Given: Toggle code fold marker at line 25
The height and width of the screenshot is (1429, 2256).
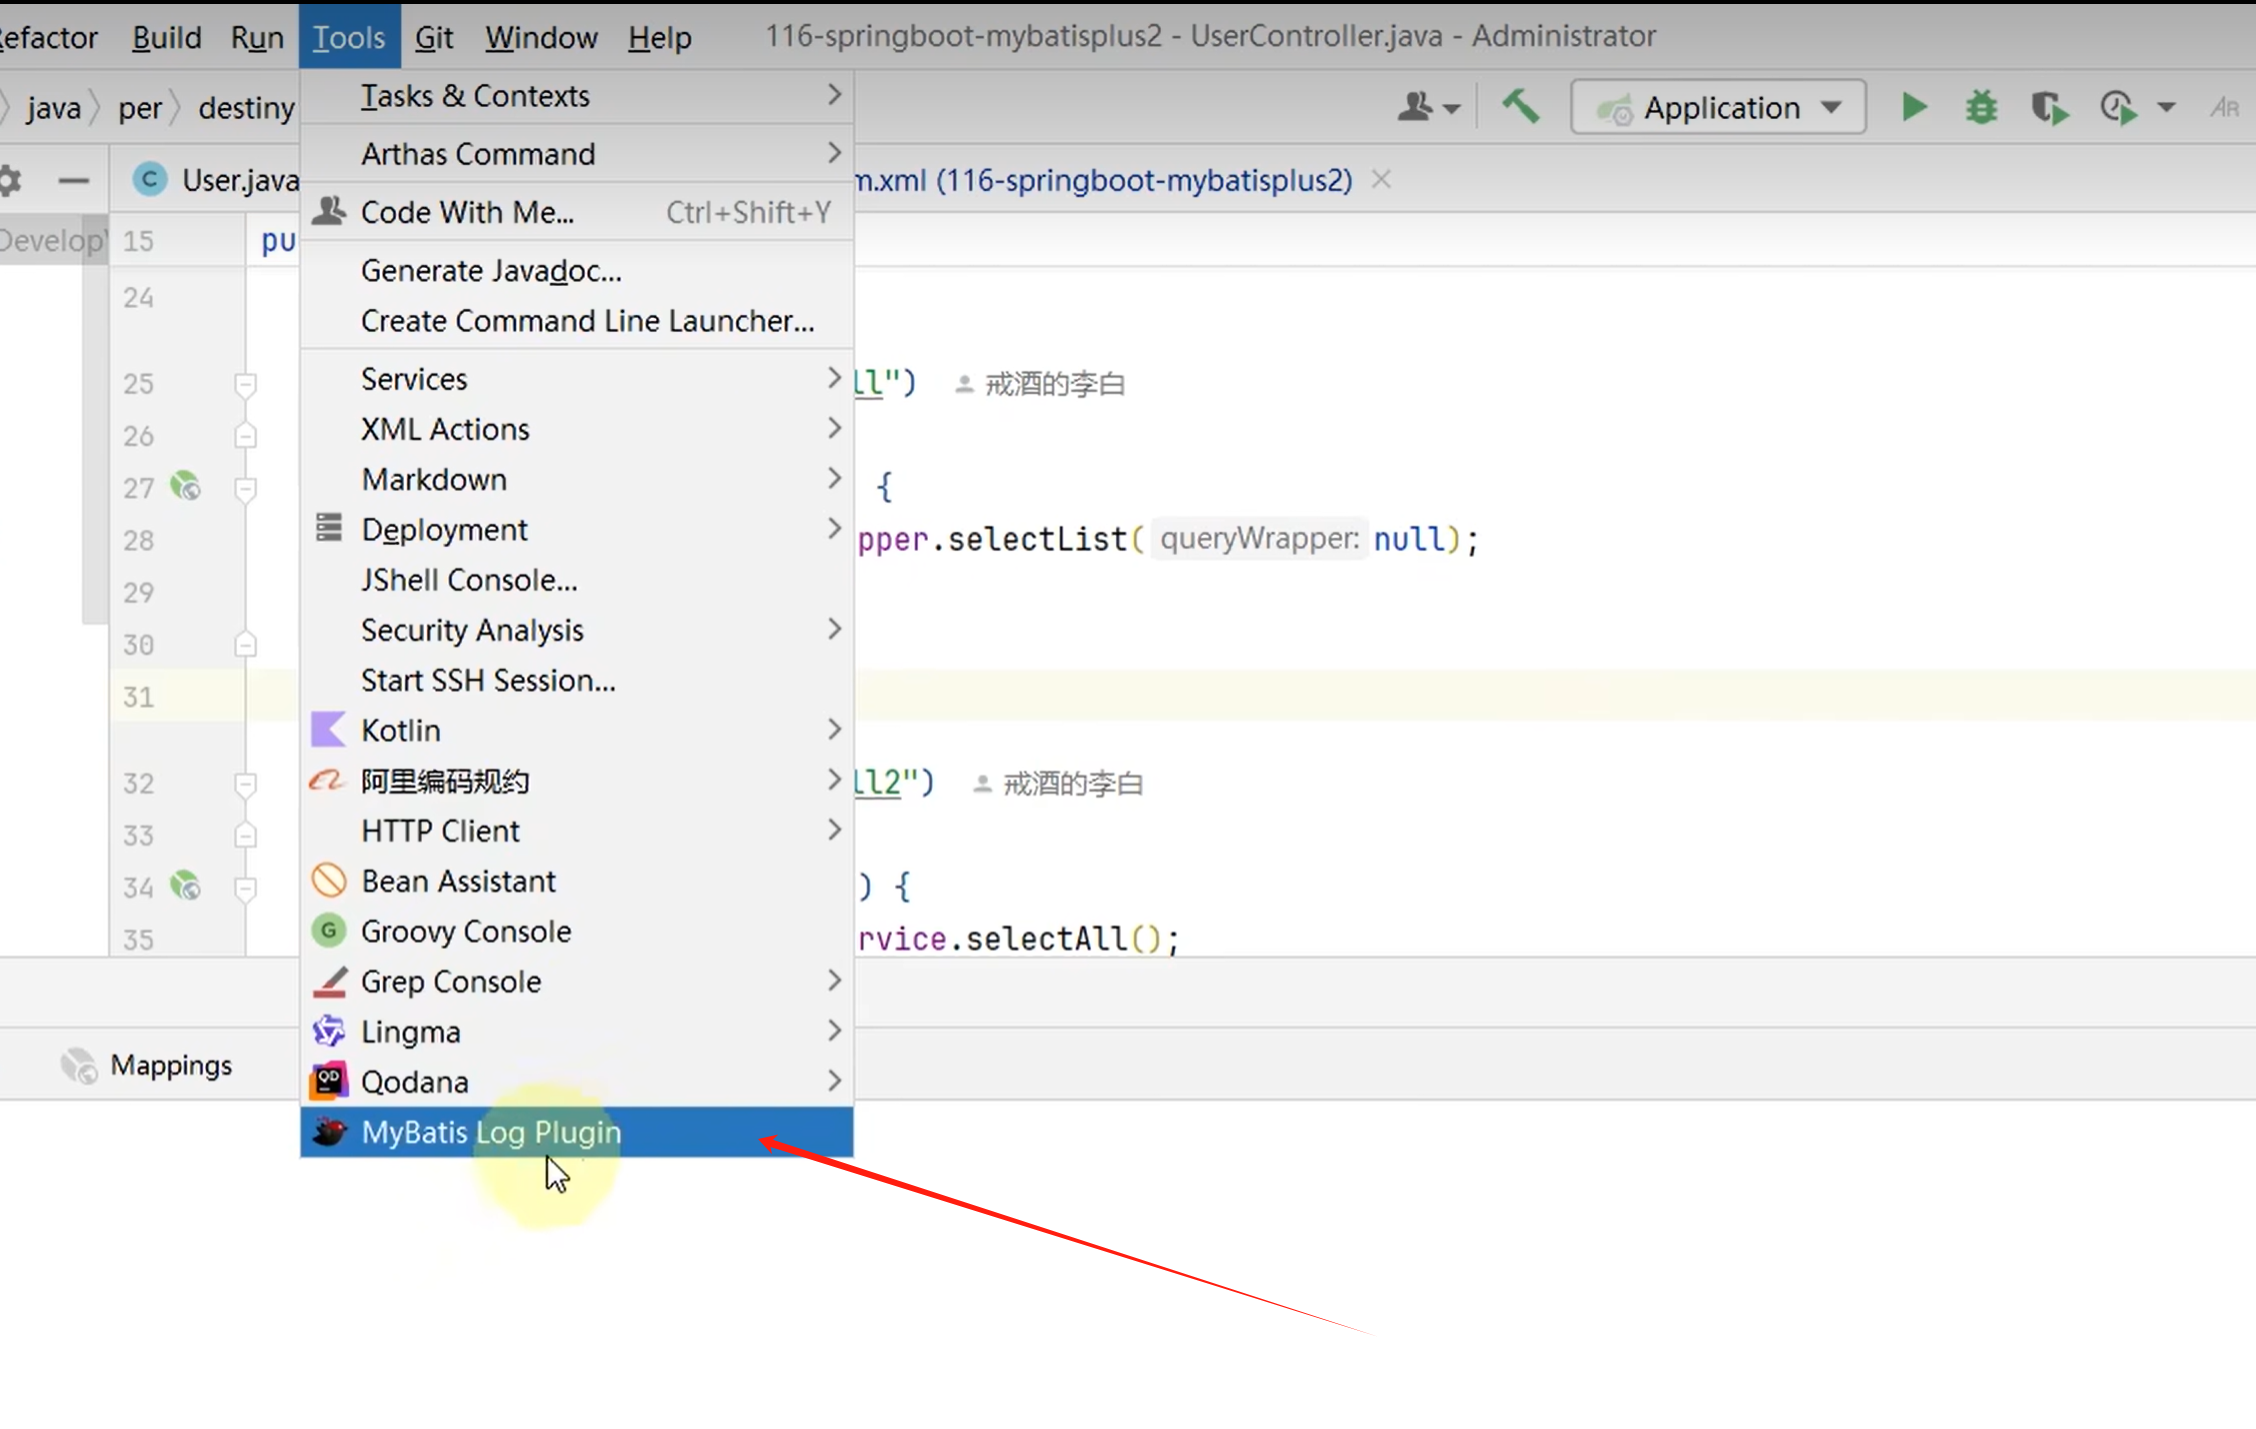Looking at the screenshot, I should [x=245, y=384].
